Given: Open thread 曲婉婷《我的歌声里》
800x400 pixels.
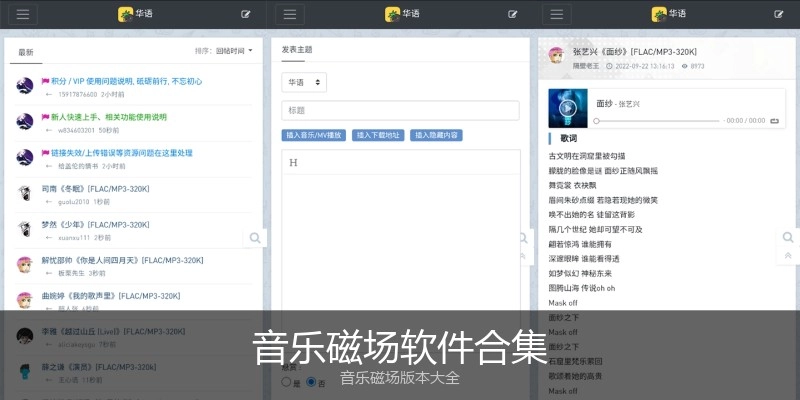Looking at the screenshot, I should (111, 296).
